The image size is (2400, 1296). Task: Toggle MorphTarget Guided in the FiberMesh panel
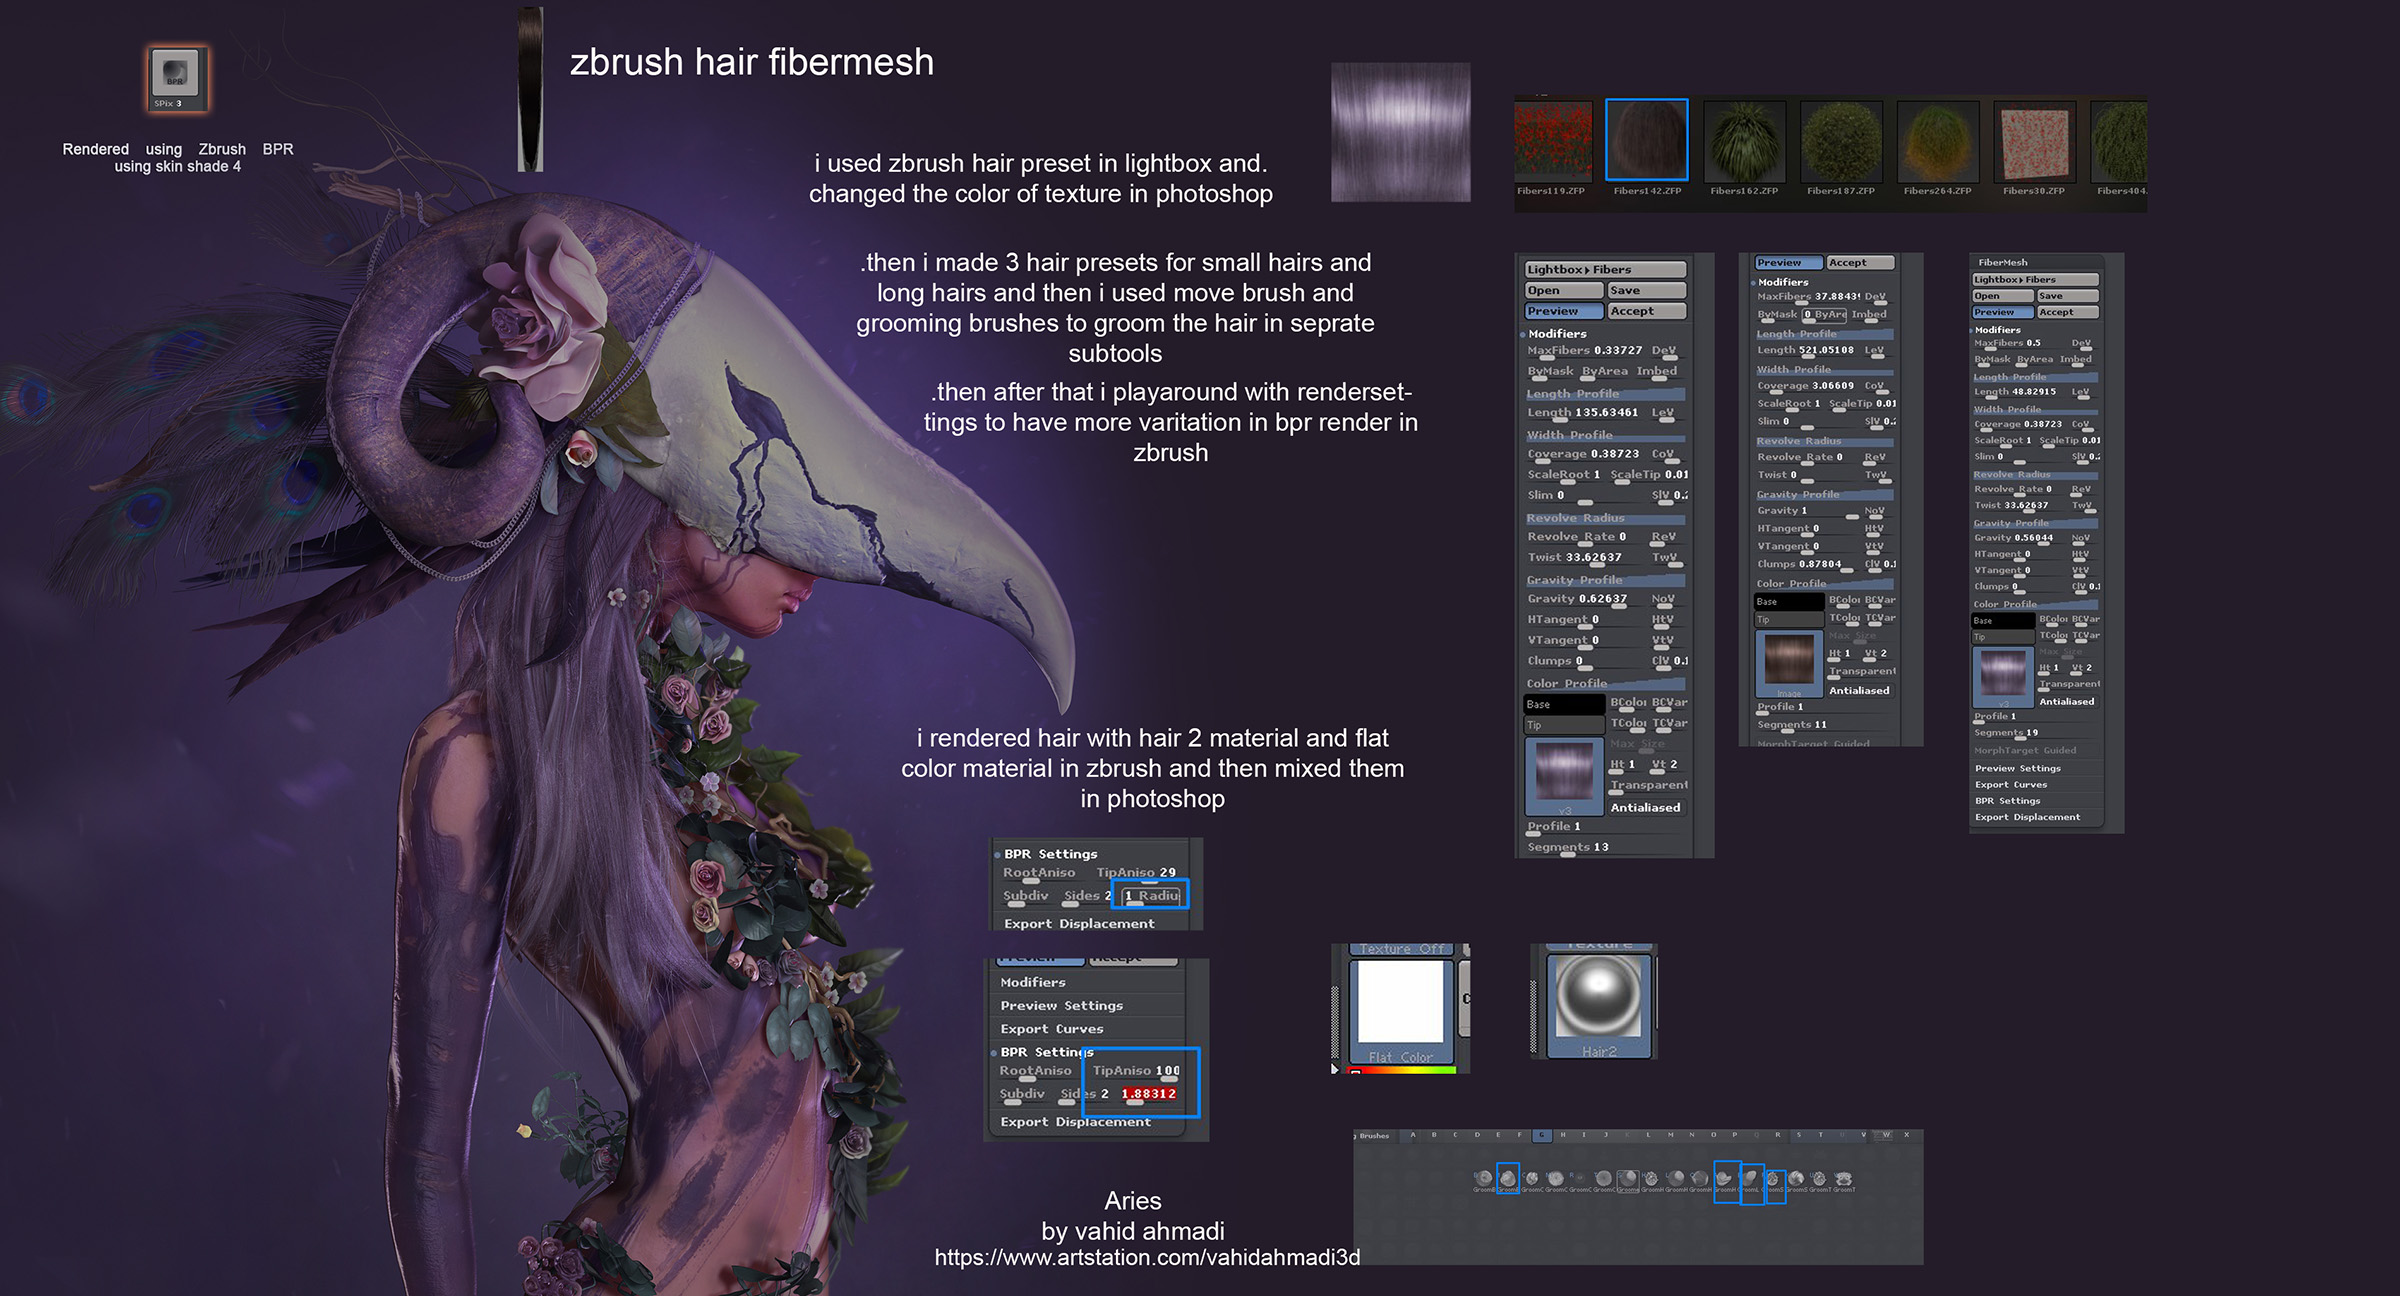coord(2025,750)
